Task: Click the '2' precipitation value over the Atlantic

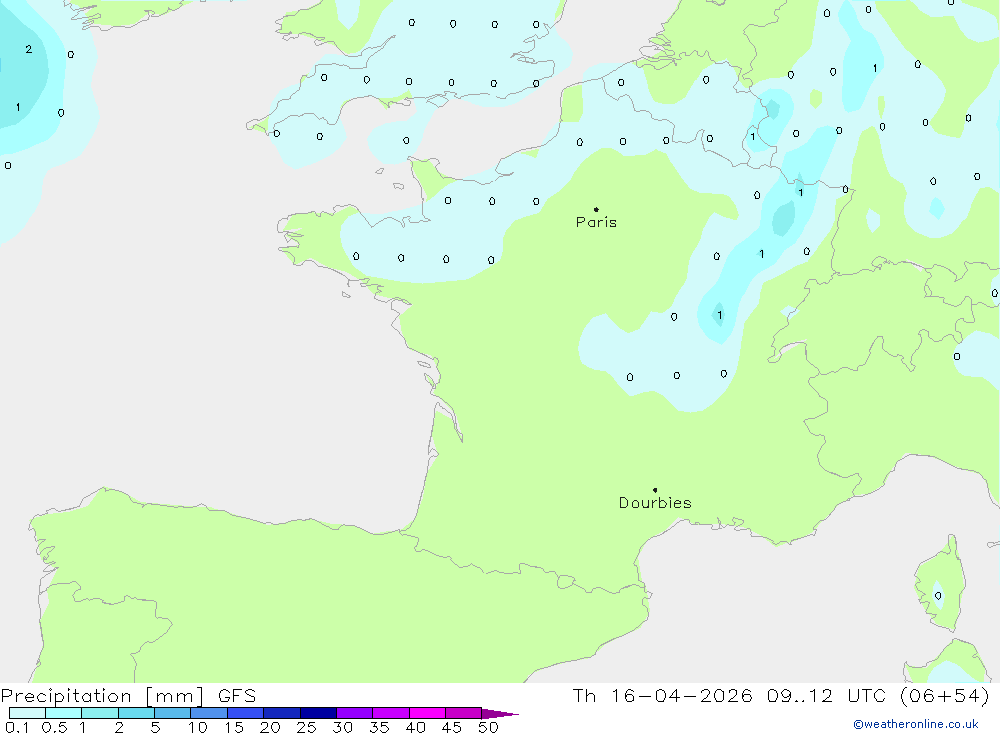Action: pyautogui.click(x=29, y=49)
